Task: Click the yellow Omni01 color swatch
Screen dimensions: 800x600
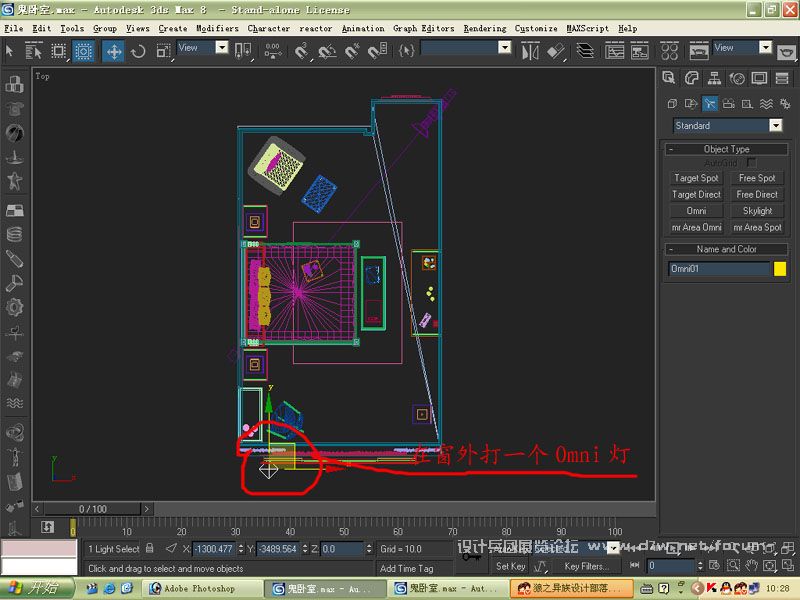Action: (x=780, y=269)
